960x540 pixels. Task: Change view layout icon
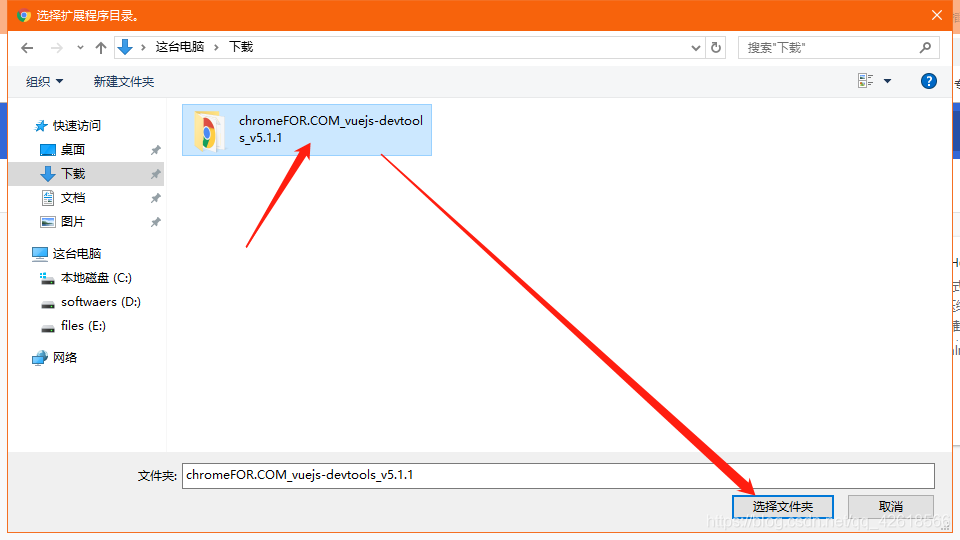[x=866, y=80]
